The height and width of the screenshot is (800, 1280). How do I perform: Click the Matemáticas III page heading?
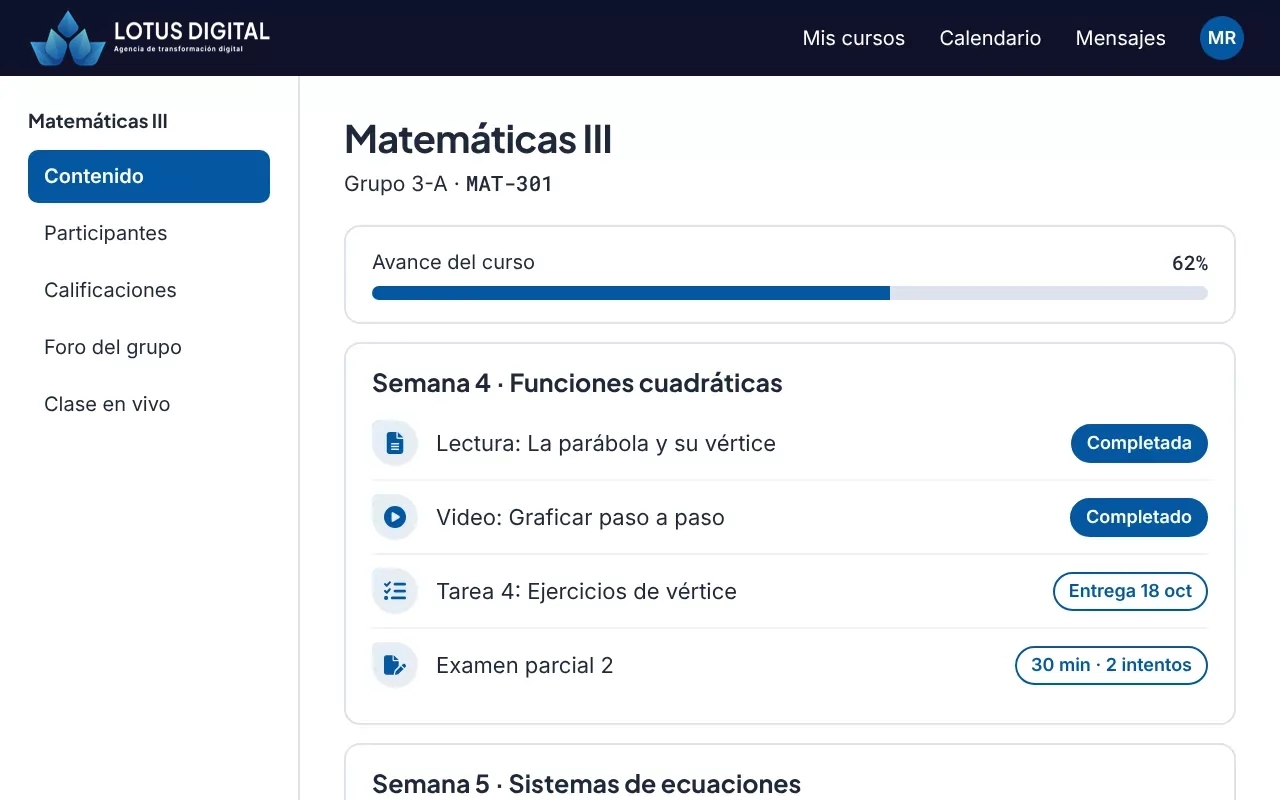pos(478,139)
